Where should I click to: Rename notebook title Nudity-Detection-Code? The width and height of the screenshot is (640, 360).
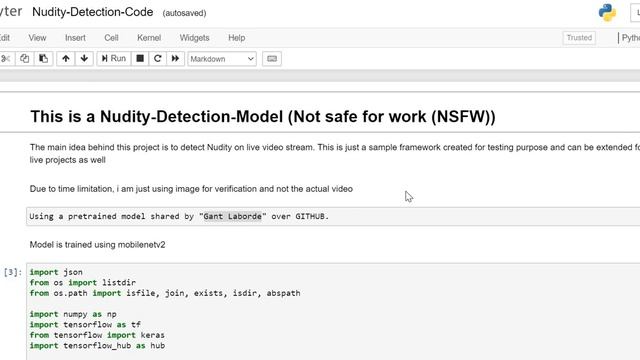point(93,12)
